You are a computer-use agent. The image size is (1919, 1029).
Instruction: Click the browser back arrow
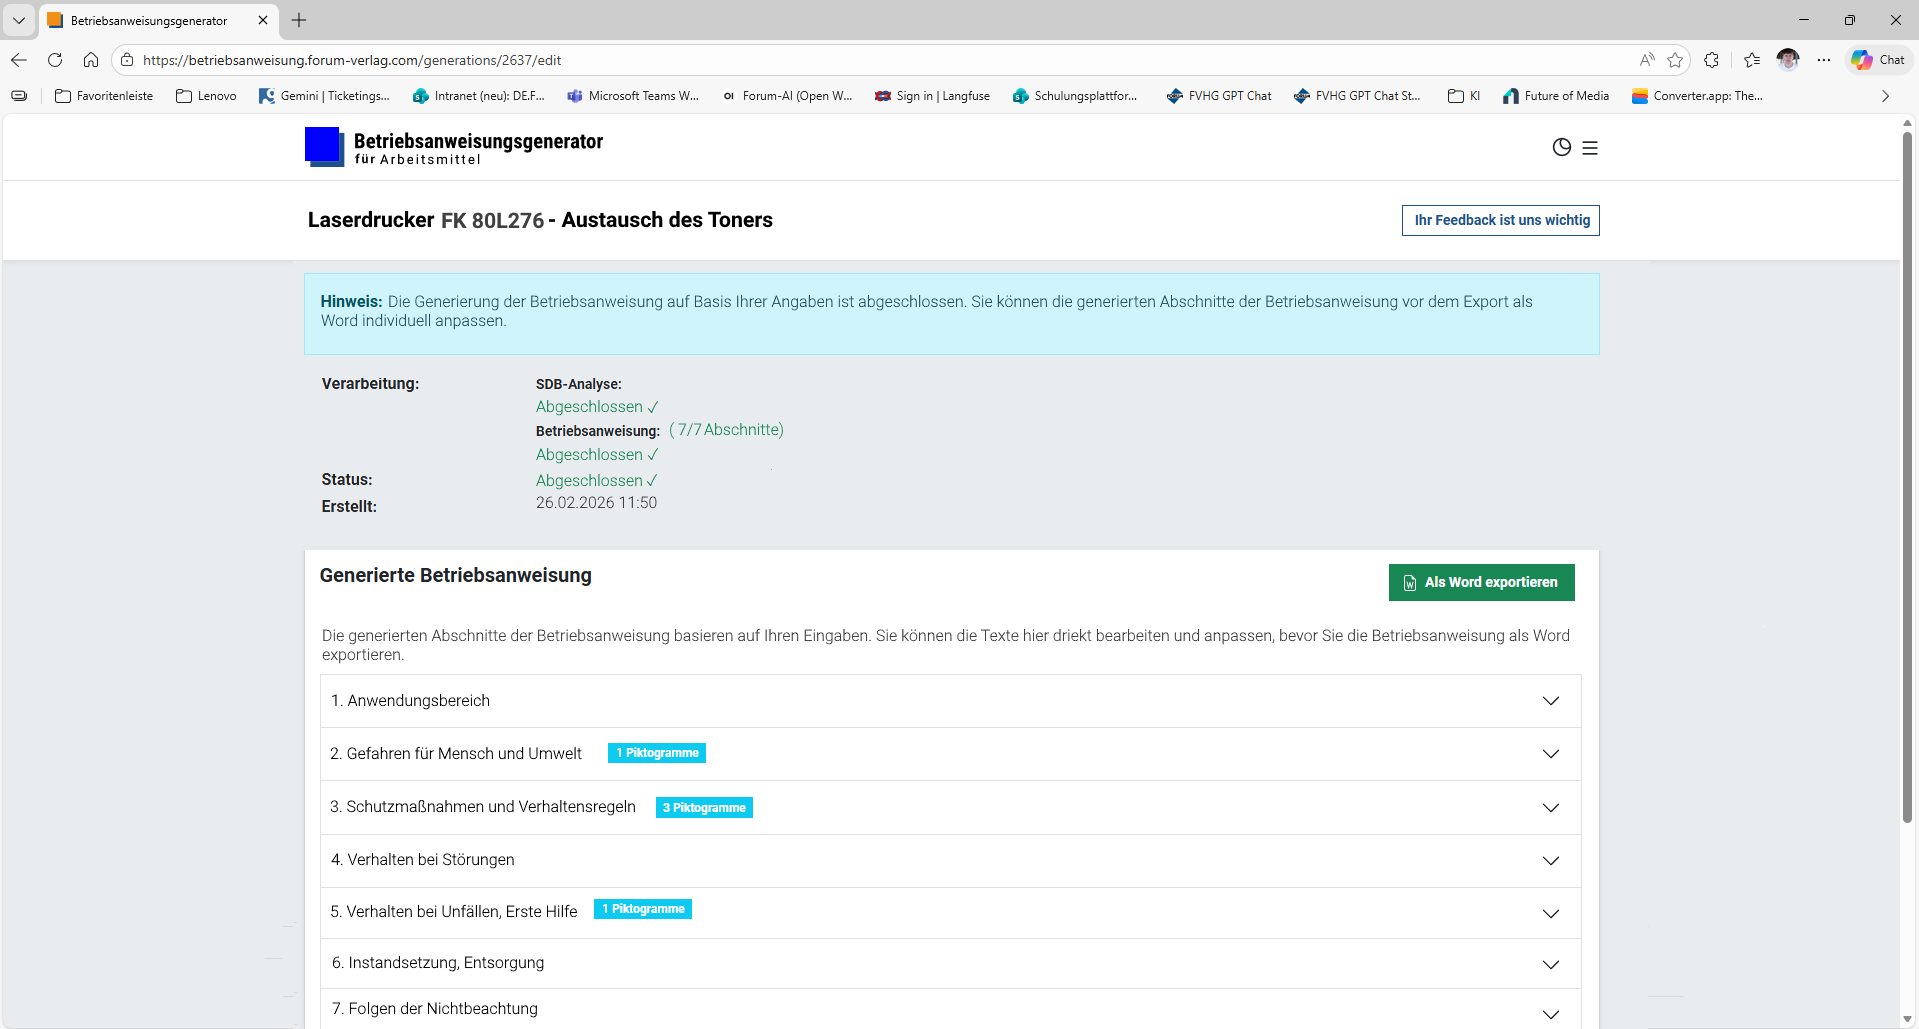point(19,60)
